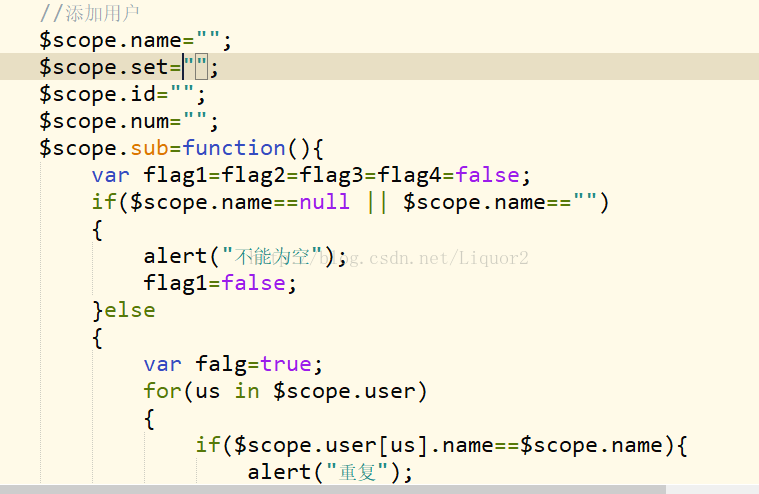This screenshot has width=759, height=494.
Task: Click the alert("不能为空") statement
Action: click(x=245, y=256)
